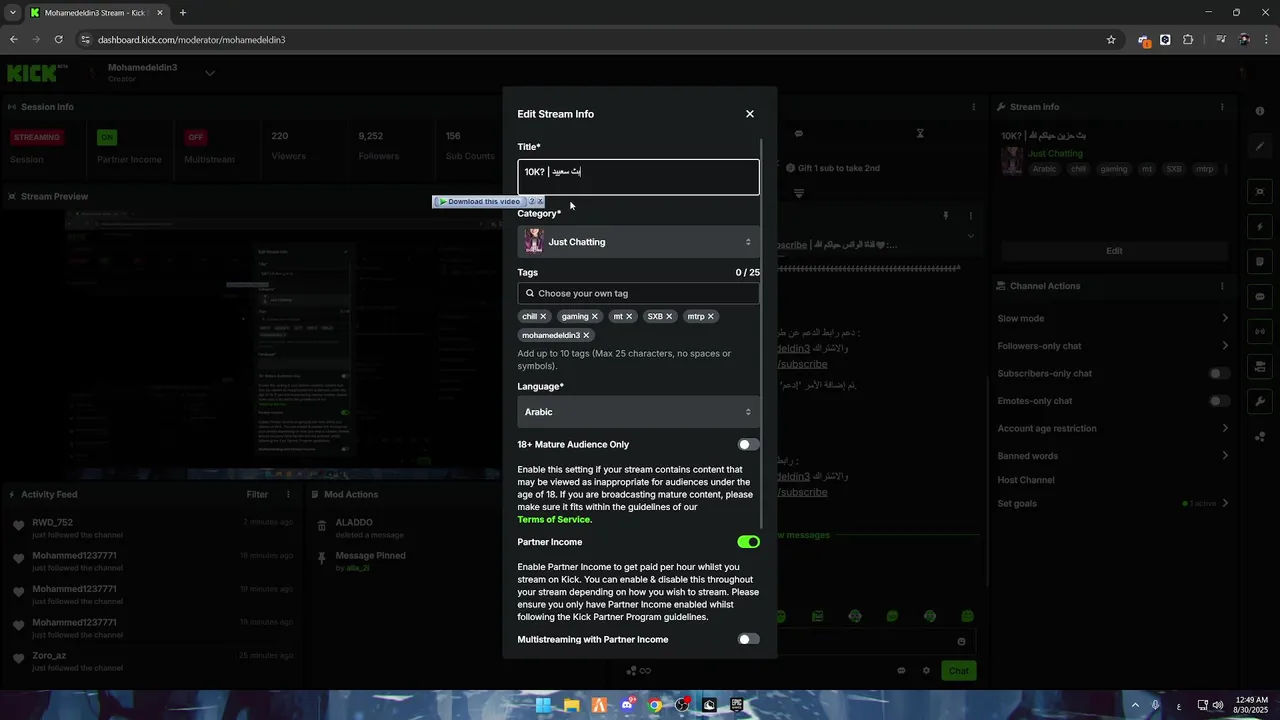Open Stream info panel options menu
The height and width of the screenshot is (720, 1280).
[1222, 107]
